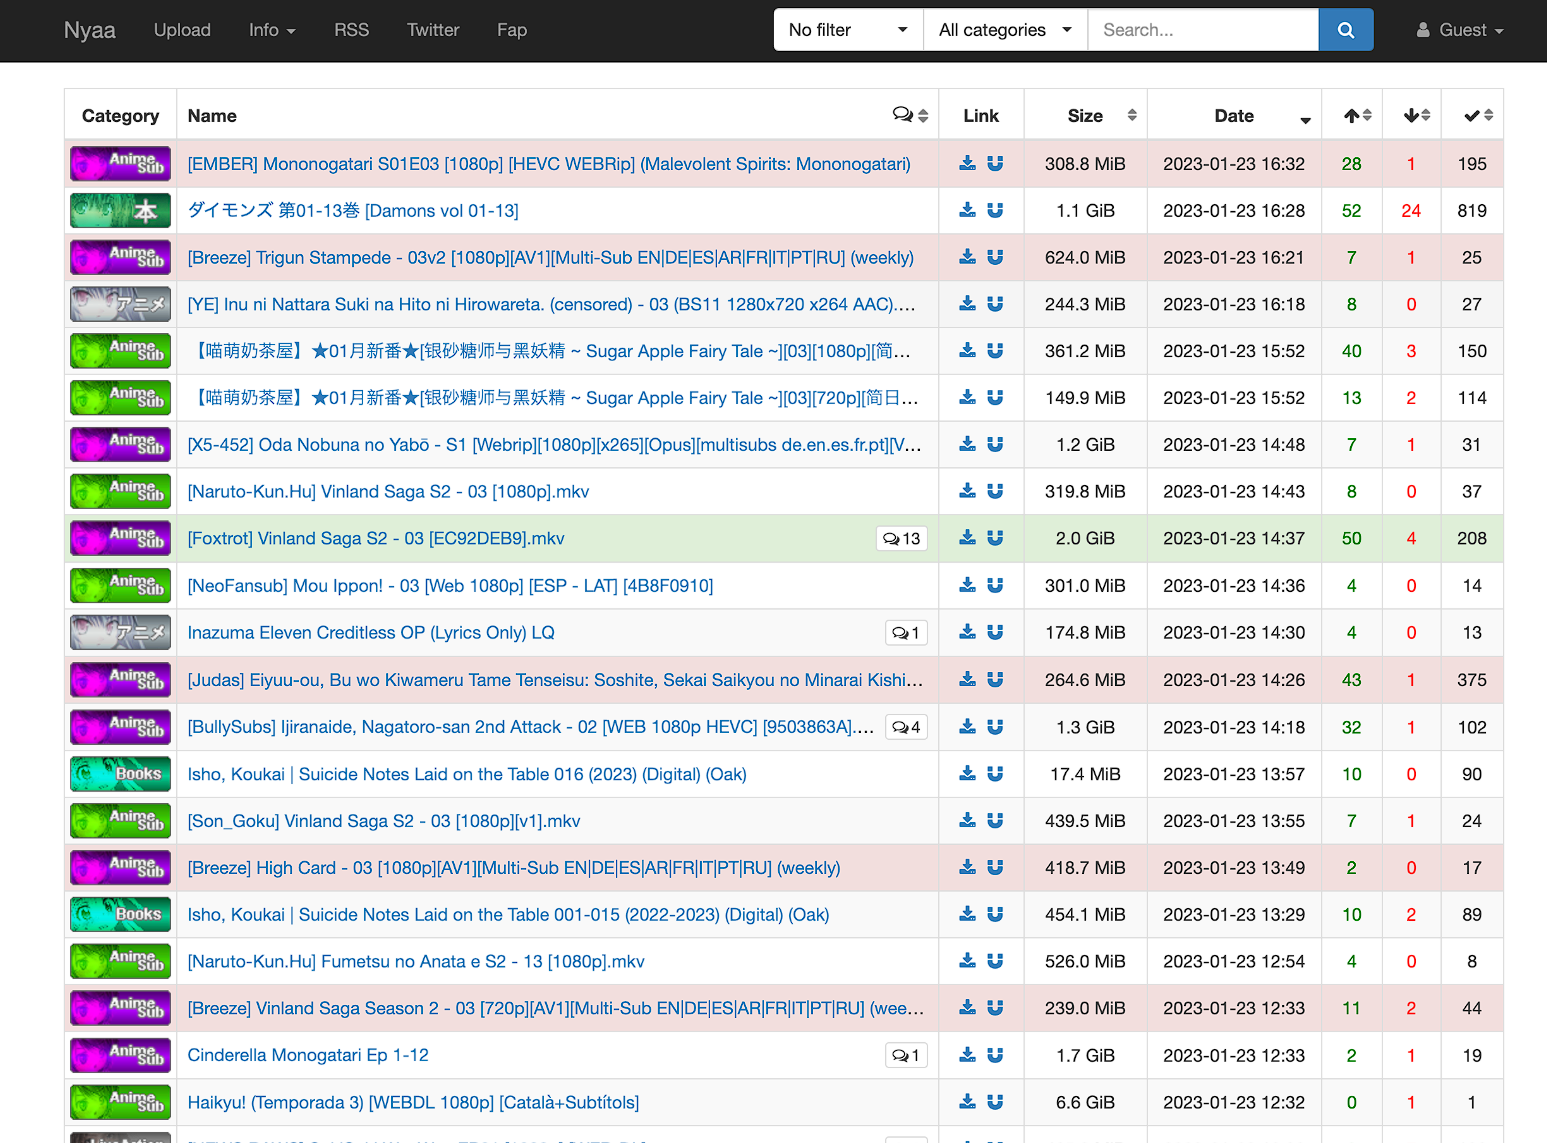
Task: Expand the Info menu
Action: [x=272, y=30]
